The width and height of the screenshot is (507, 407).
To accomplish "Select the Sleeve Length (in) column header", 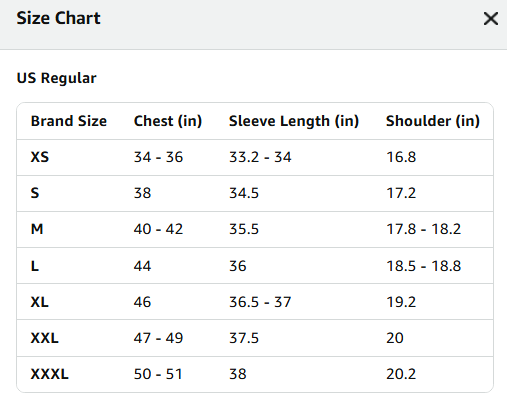I will (x=294, y=121).
